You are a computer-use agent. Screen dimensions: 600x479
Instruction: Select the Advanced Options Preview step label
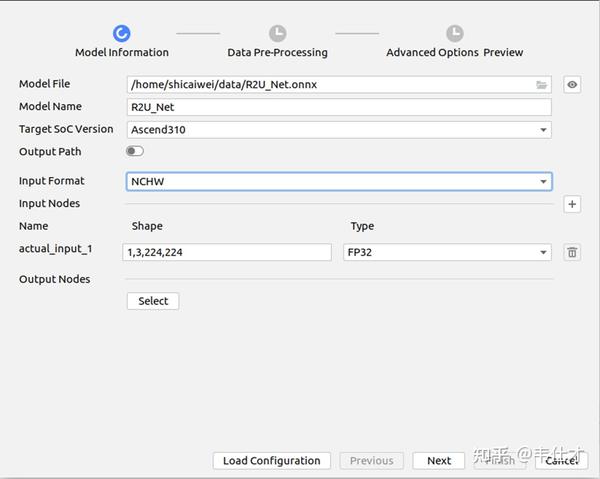click(454, 52)
